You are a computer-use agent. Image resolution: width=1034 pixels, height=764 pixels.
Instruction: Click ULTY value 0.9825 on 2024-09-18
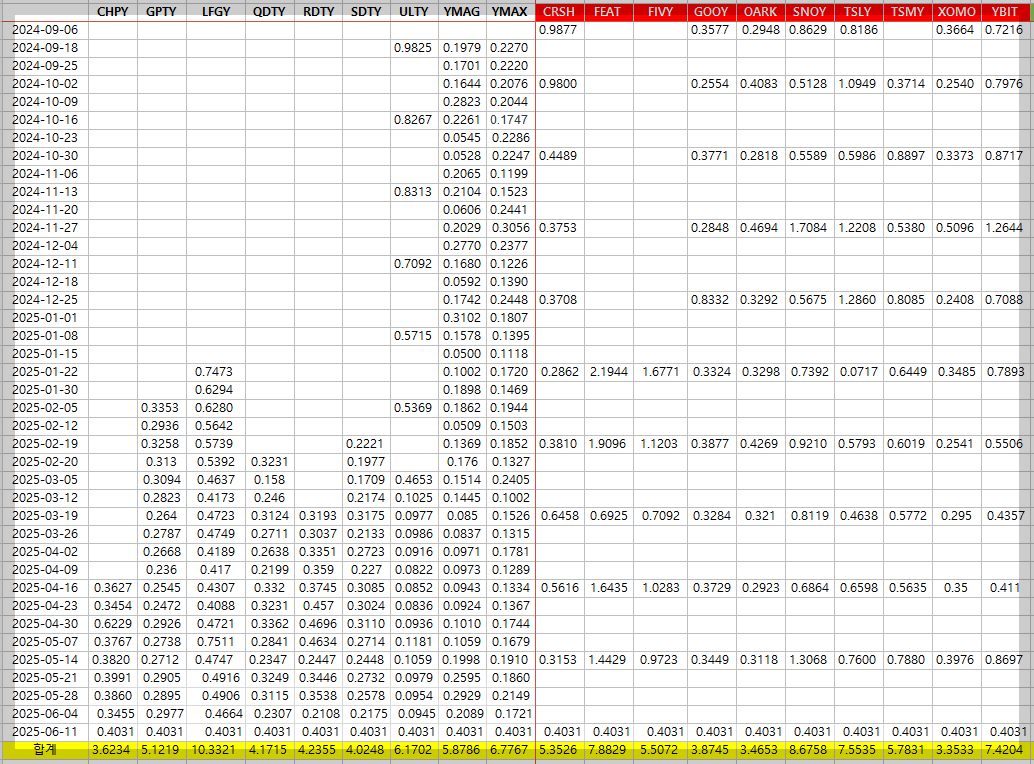coord(413,47)
